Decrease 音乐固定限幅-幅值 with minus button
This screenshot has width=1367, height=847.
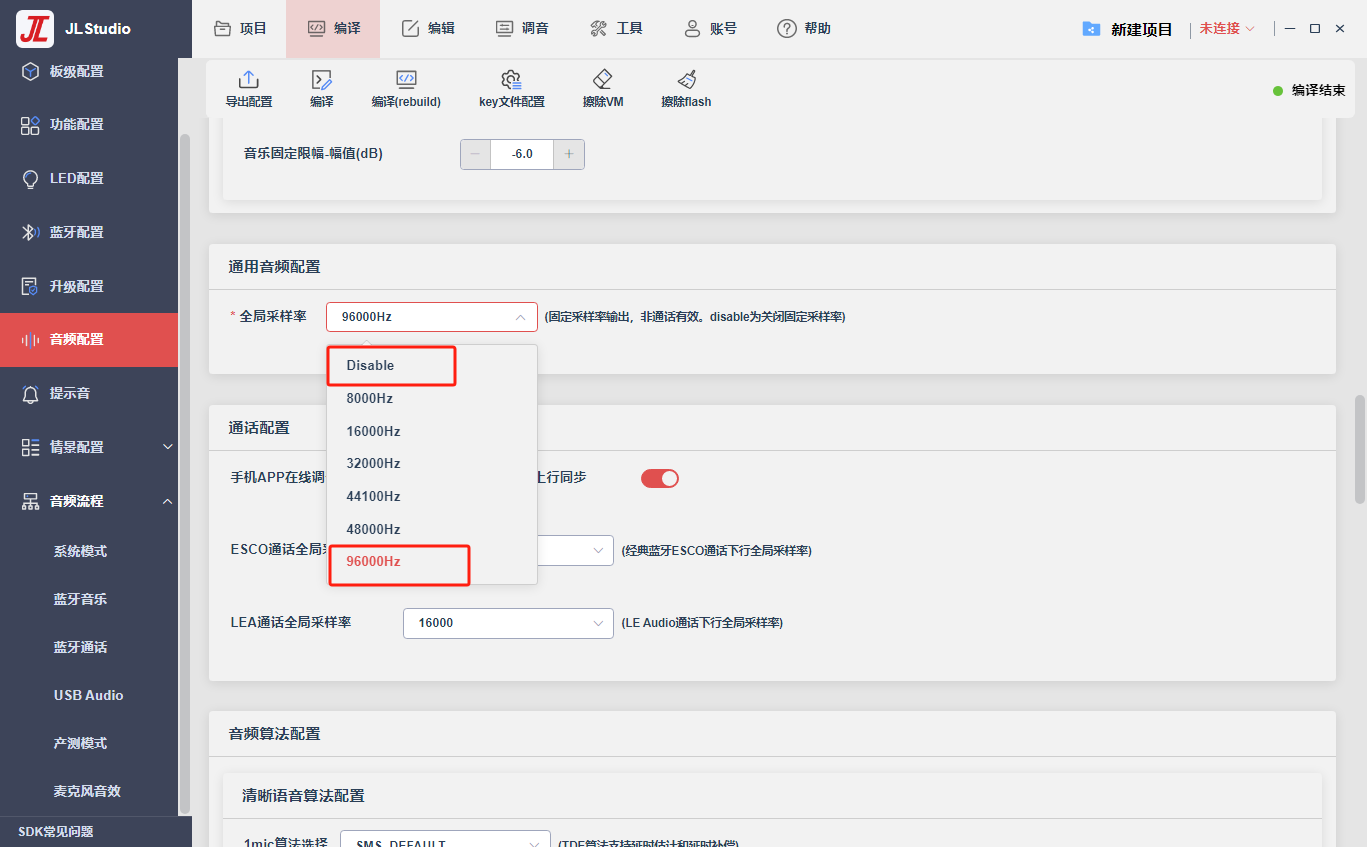475,154
